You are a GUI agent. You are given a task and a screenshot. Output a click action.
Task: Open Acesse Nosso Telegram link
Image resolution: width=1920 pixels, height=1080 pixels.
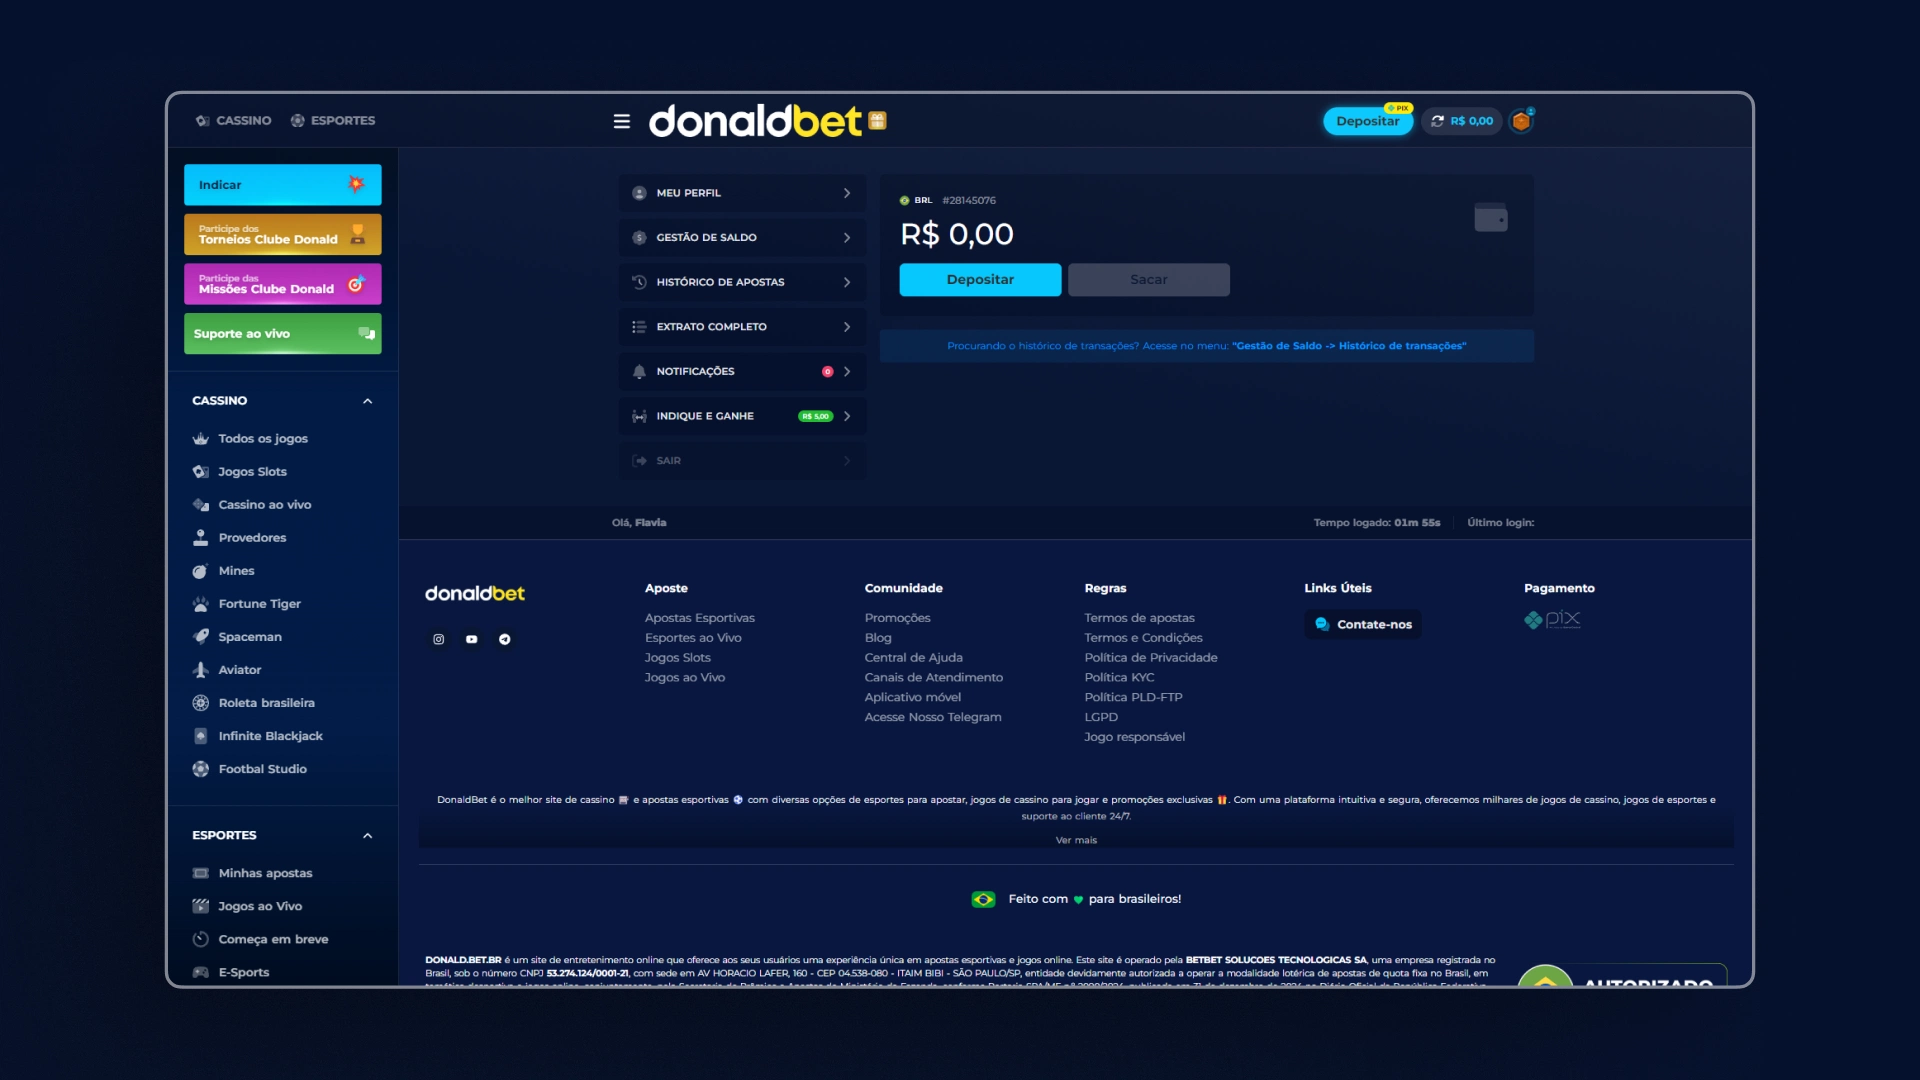pos(933,717)
